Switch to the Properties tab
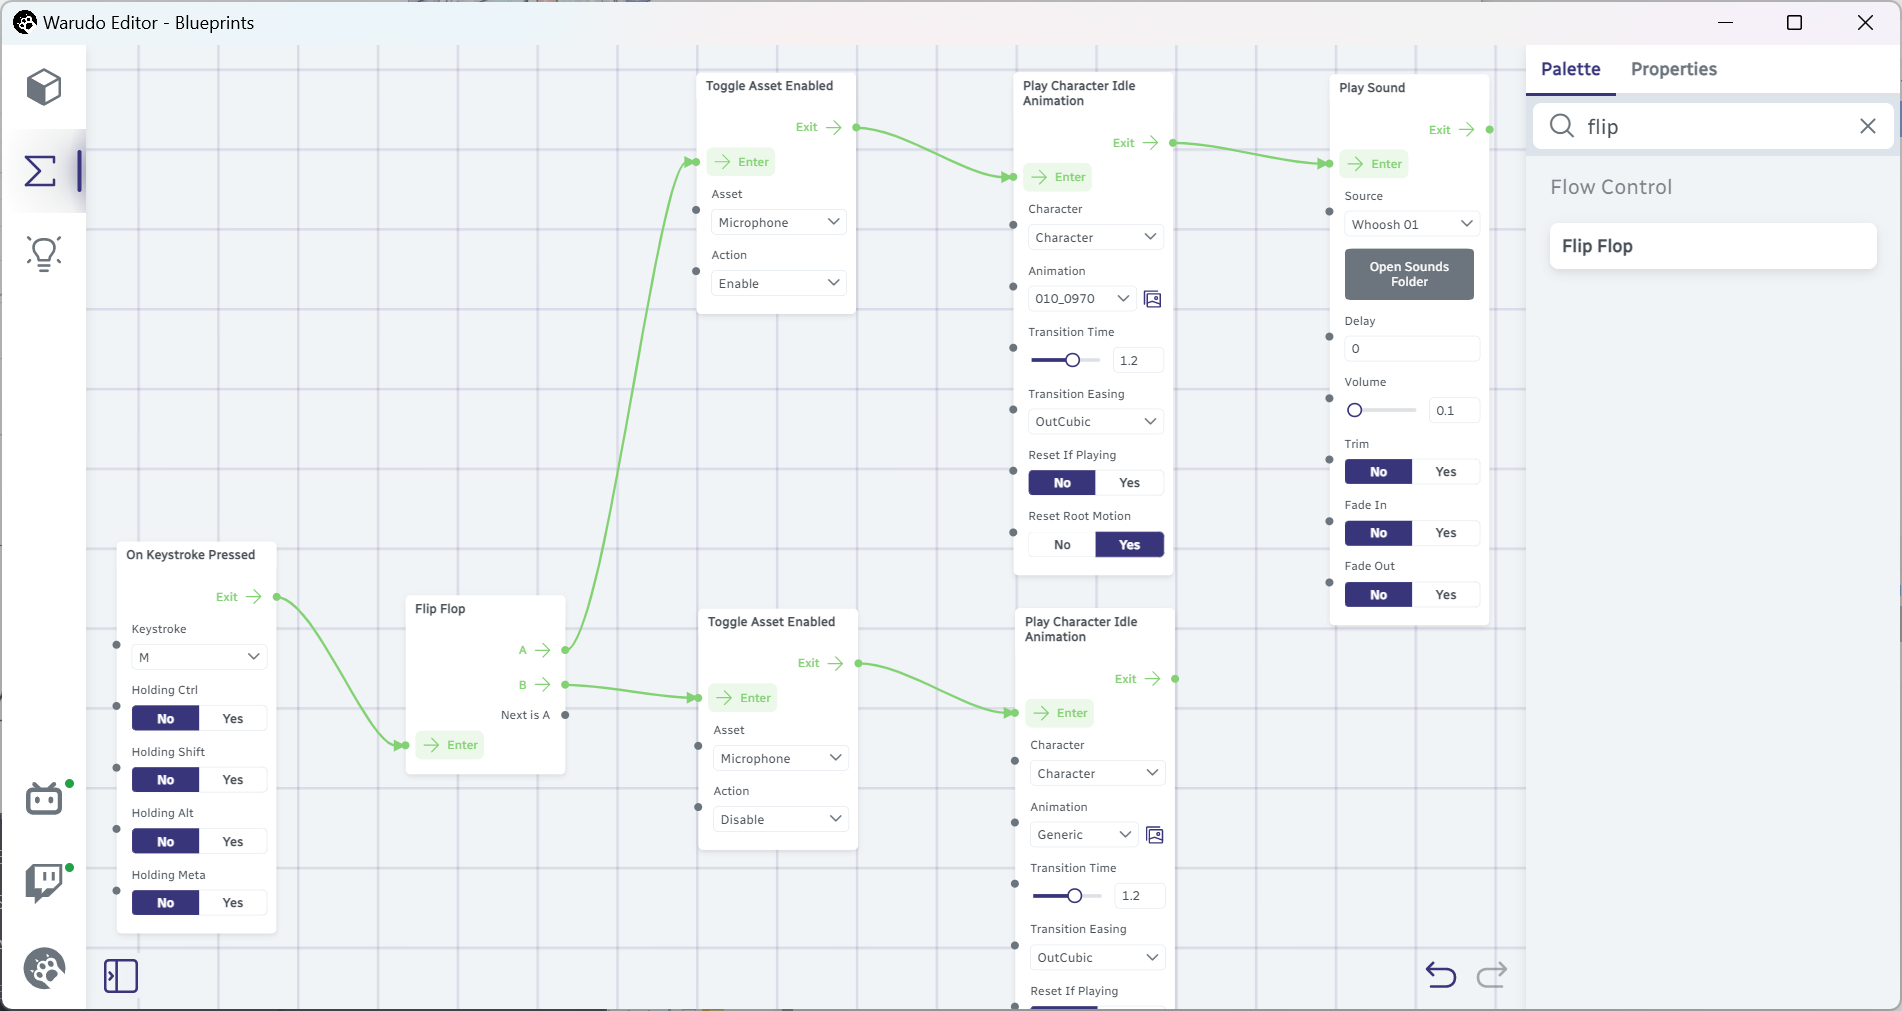Screen dimensions: 1902x1011 click(1673, 69)
